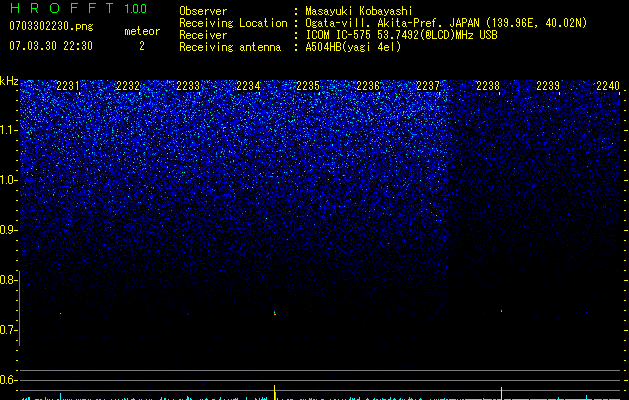Screen dimensions: 629x400
Task: Click the 2233 time axis label
Action: [188, 86]
